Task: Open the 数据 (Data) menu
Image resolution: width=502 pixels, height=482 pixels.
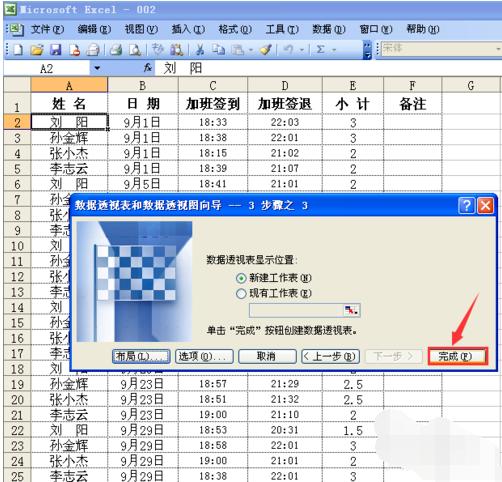Action: tap(329, 30)
